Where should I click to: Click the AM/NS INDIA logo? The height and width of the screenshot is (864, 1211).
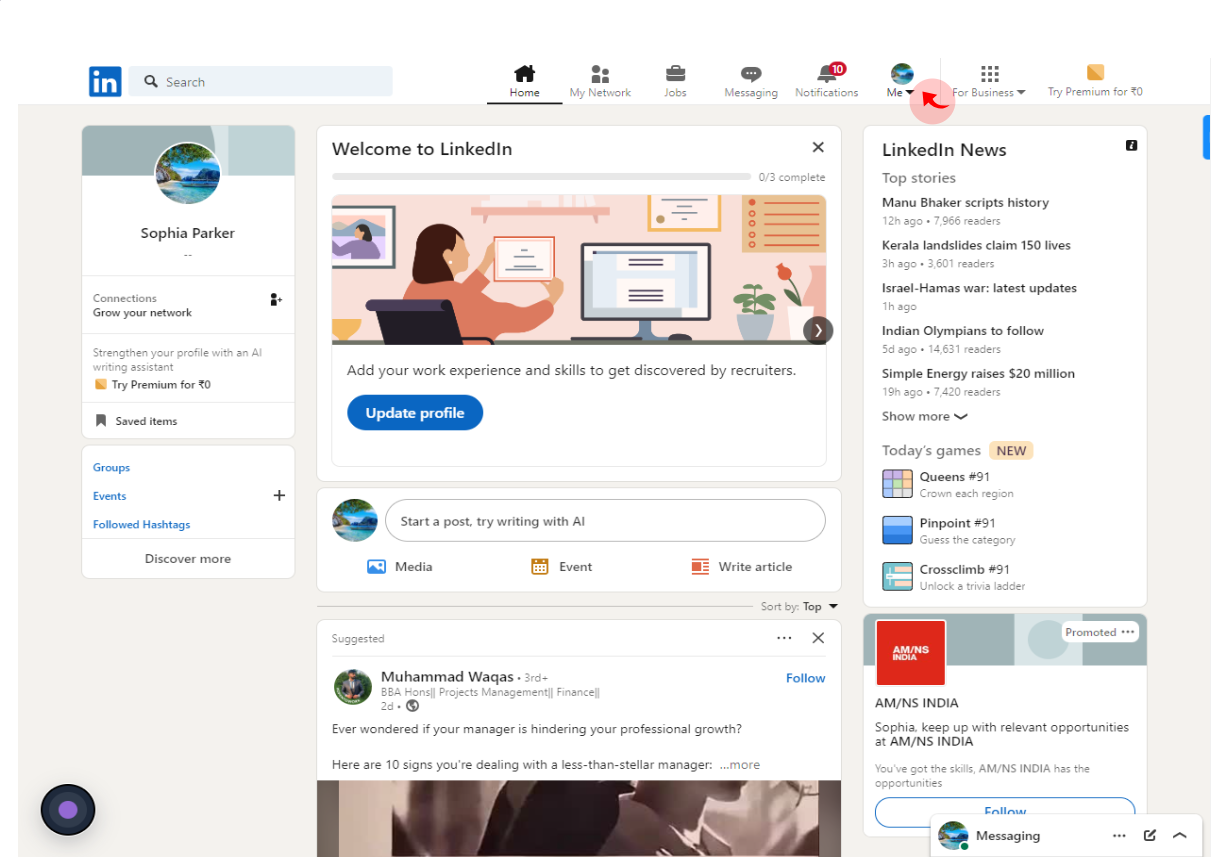(x=910, y=654)
